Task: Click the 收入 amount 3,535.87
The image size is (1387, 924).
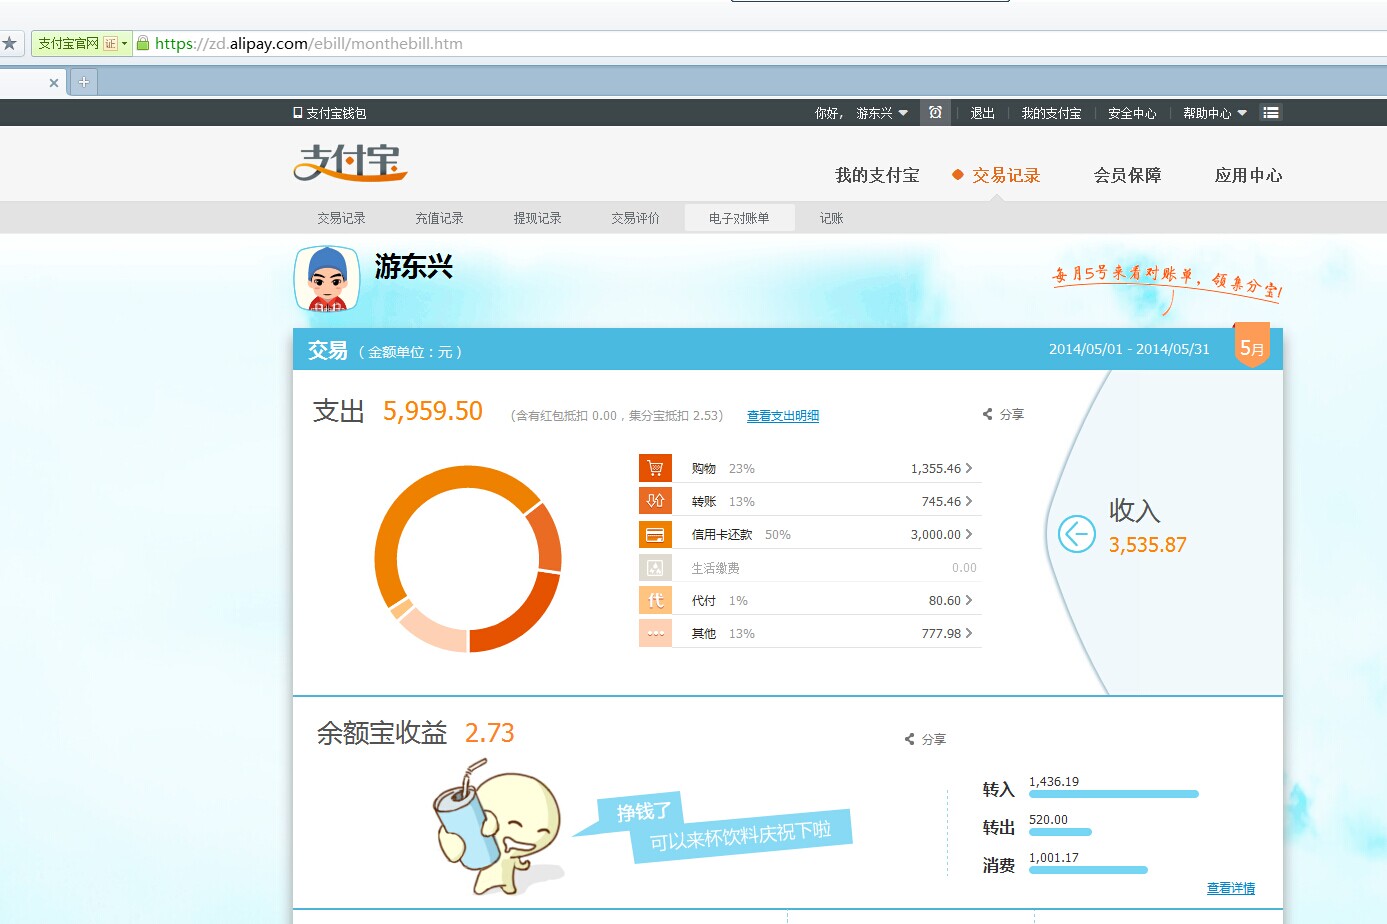Action: 1147,545
